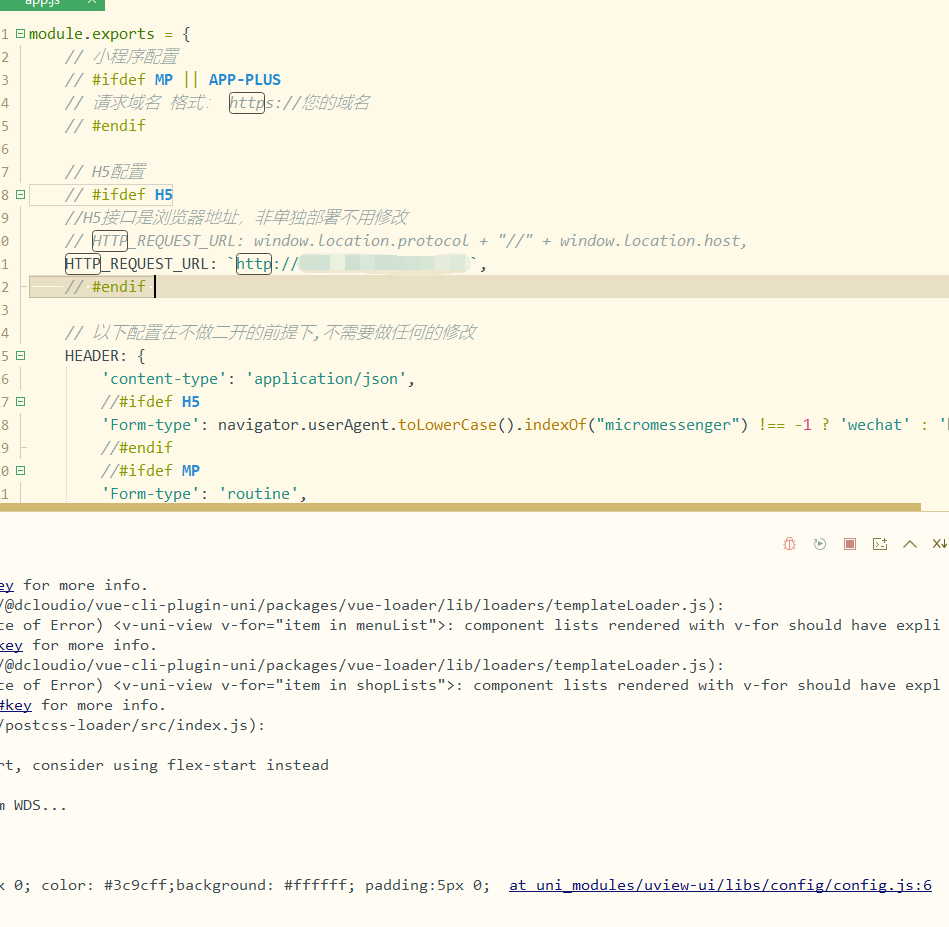
Task: Click the 'indexOf' method call
Action: click(x=555, y=425)
